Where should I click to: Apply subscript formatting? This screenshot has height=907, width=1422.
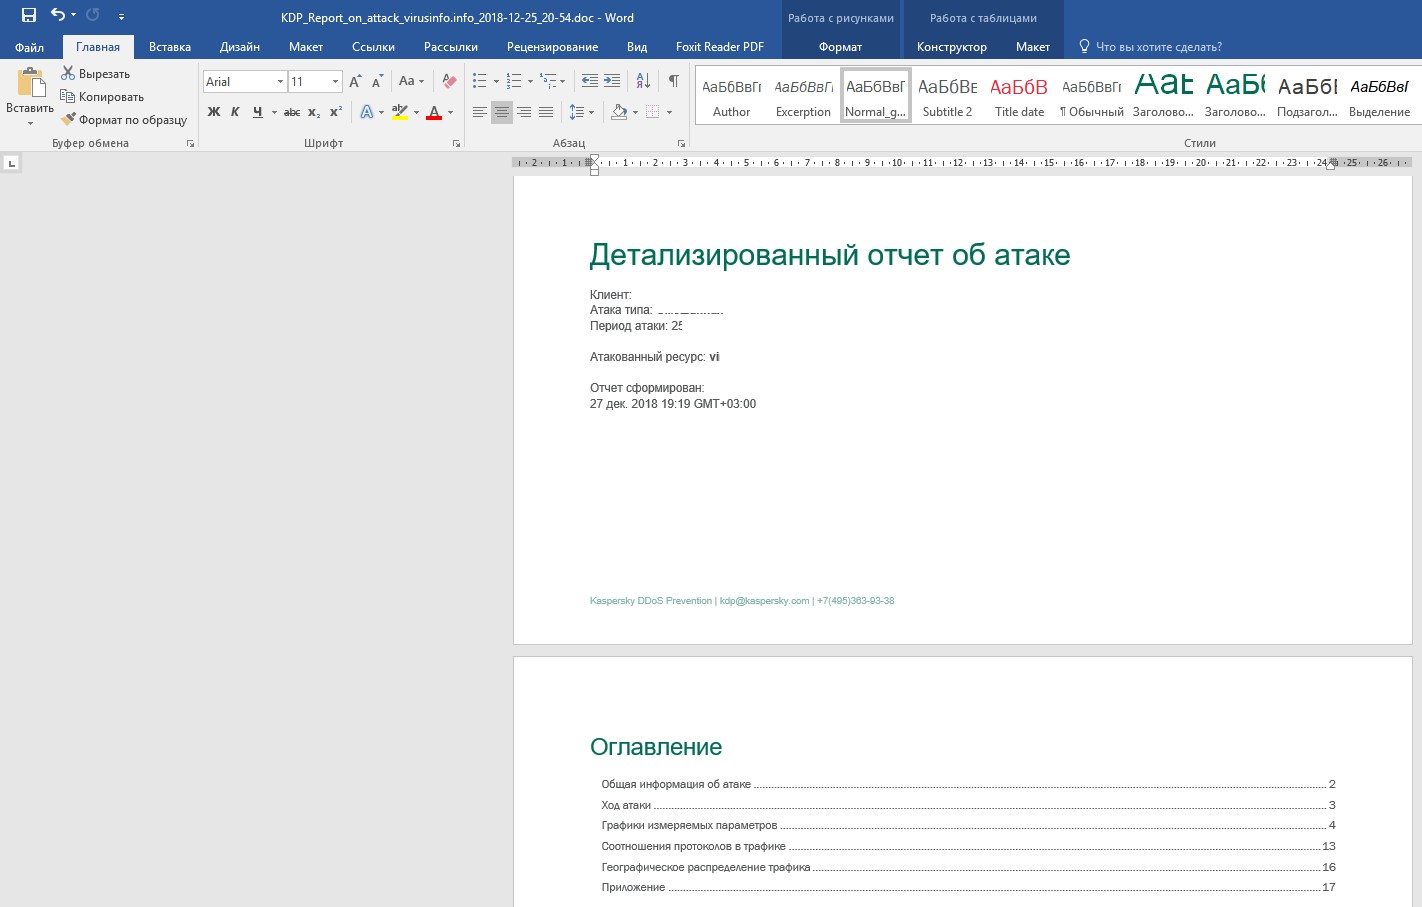(x=314, y=112)
